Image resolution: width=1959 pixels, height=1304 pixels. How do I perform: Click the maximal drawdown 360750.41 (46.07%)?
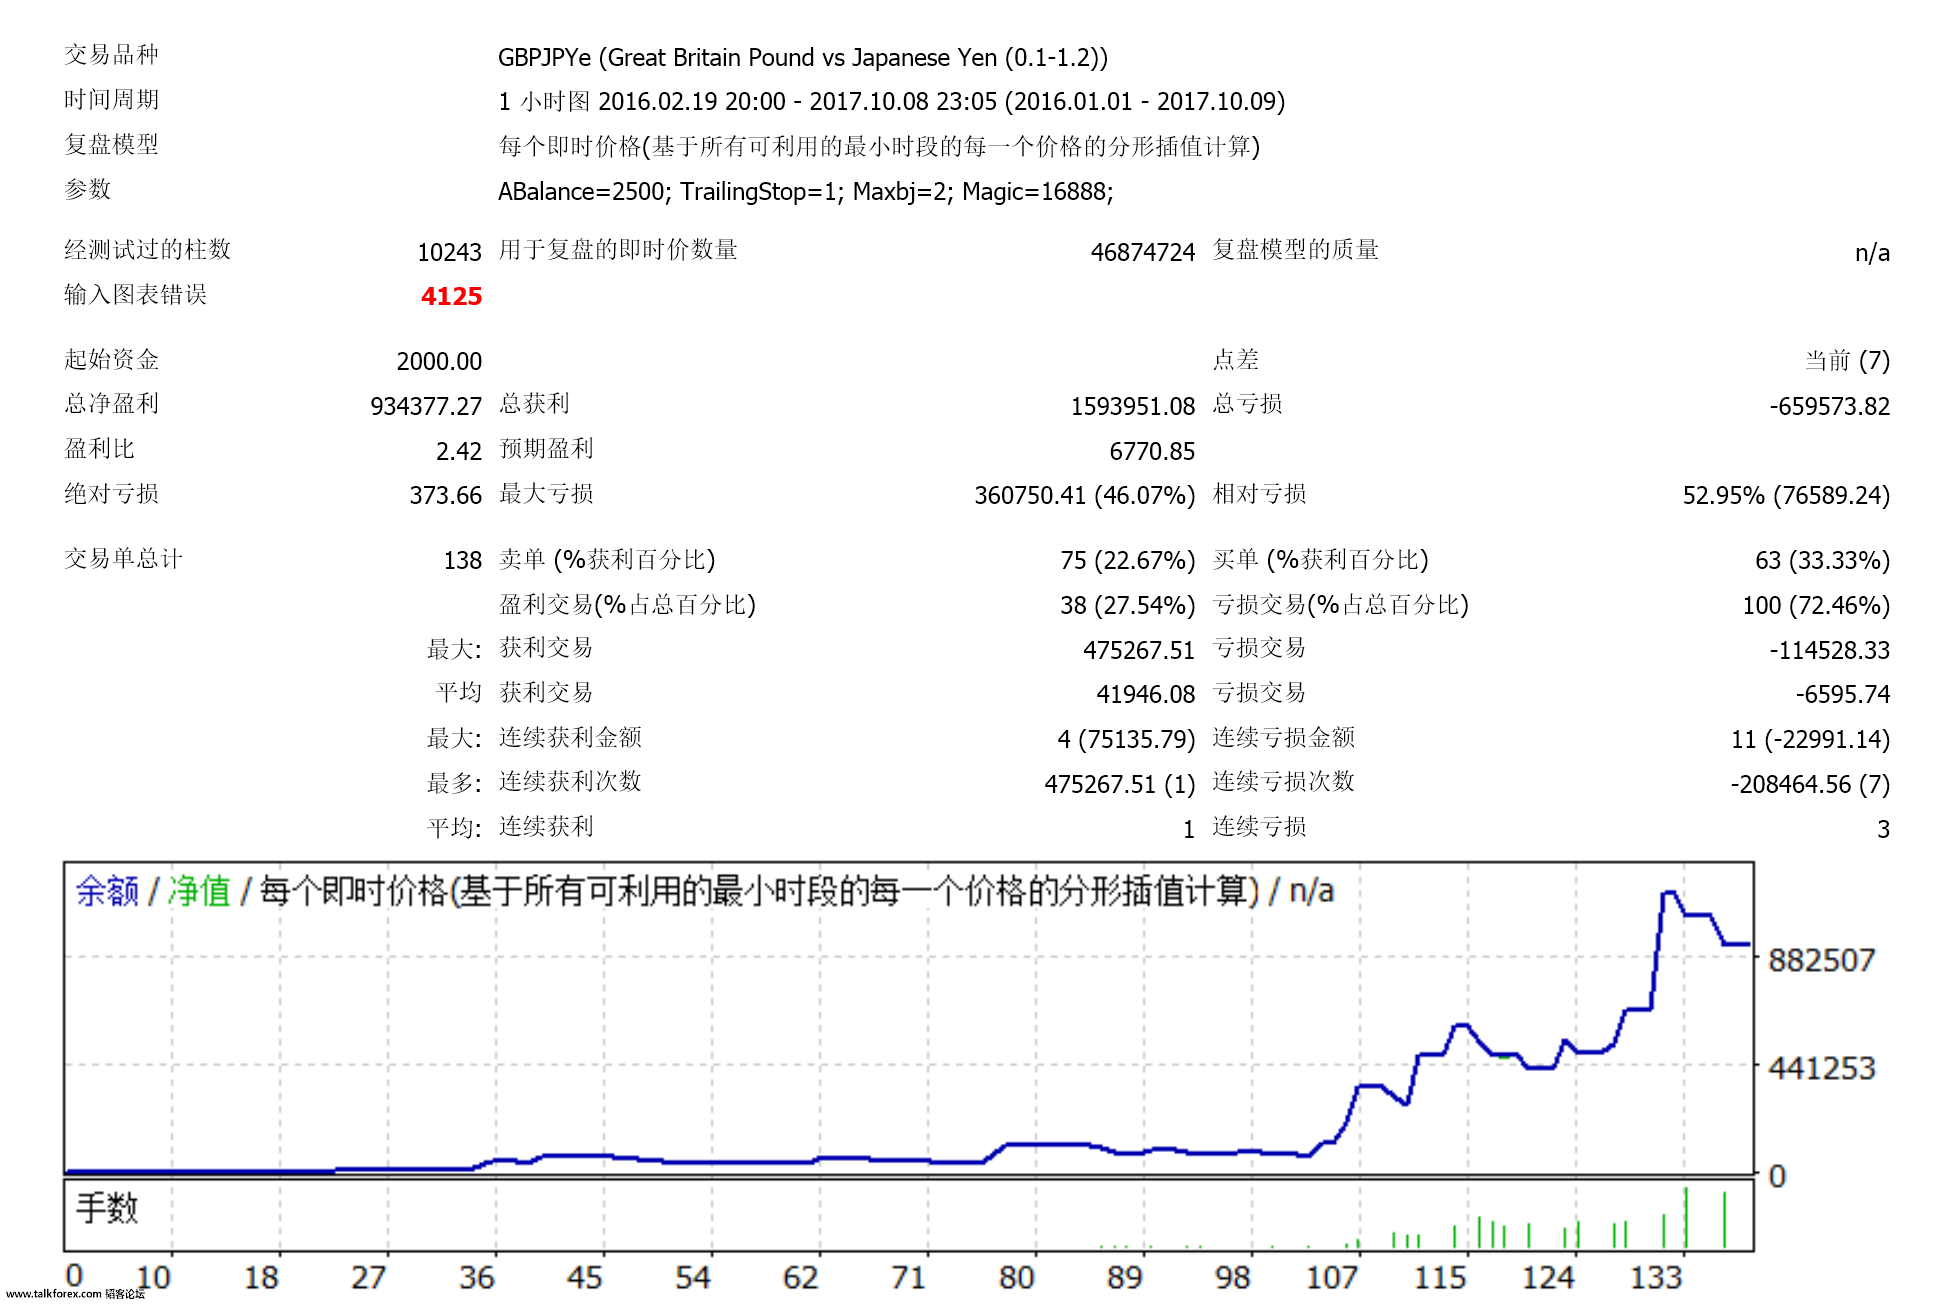coord(1085,495)
